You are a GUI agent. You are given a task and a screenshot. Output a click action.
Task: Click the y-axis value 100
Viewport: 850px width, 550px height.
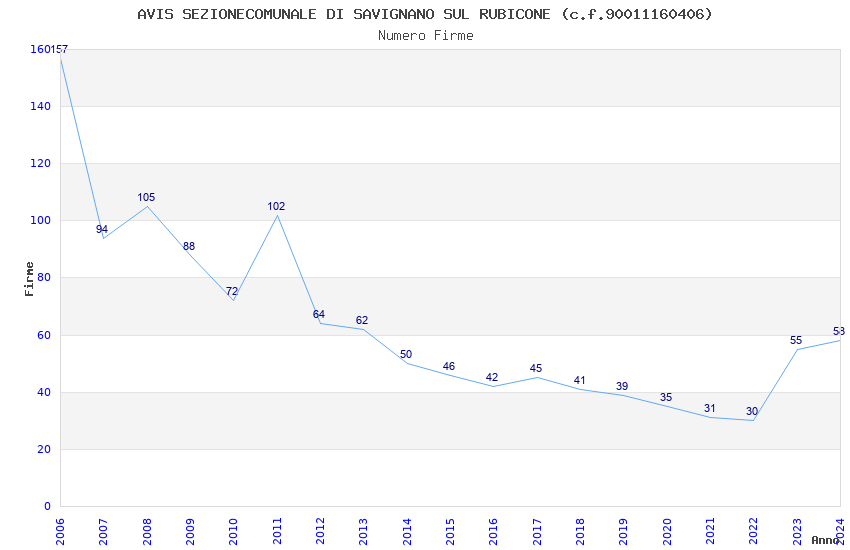[x=41, y=221]
